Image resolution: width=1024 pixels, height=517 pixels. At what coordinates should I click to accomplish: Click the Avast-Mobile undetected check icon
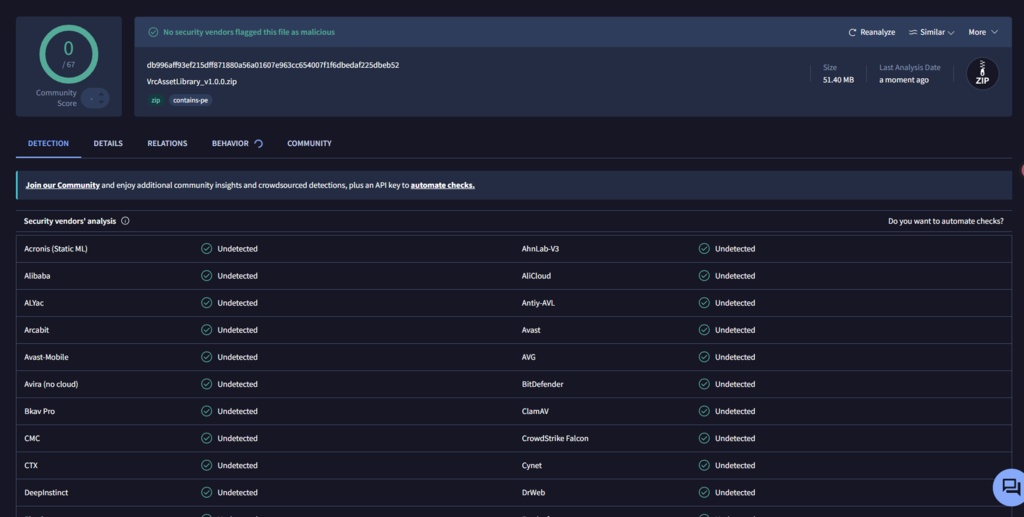[206, 357]
